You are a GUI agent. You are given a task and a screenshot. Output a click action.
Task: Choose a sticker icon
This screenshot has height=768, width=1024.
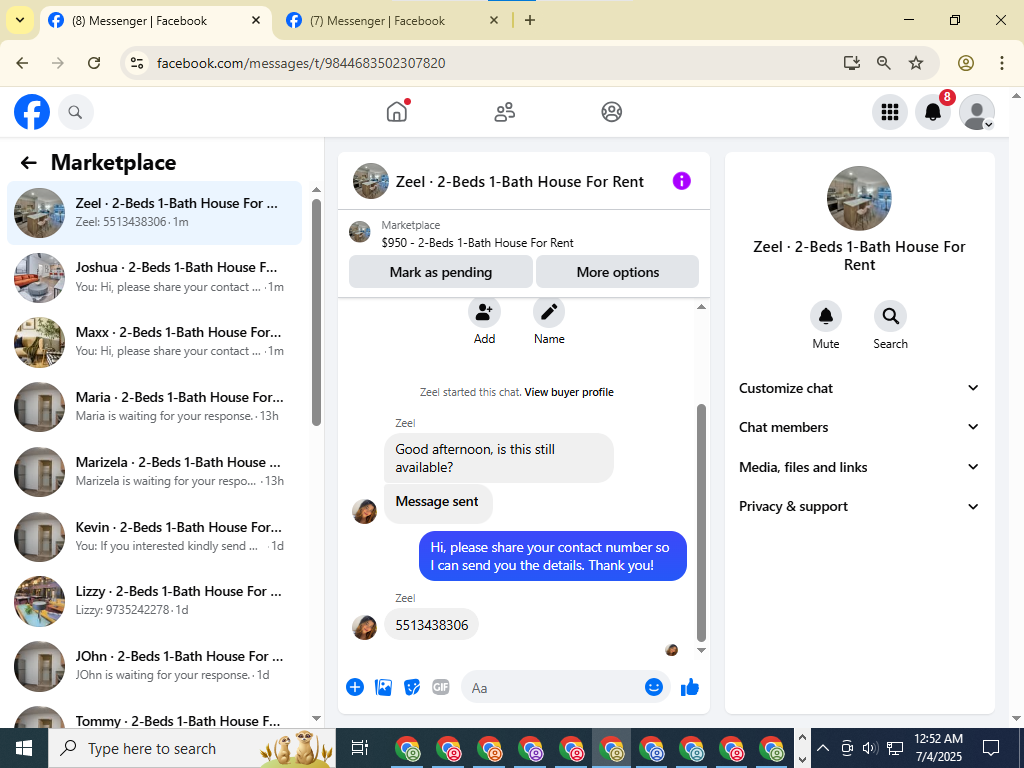point(412,687)
